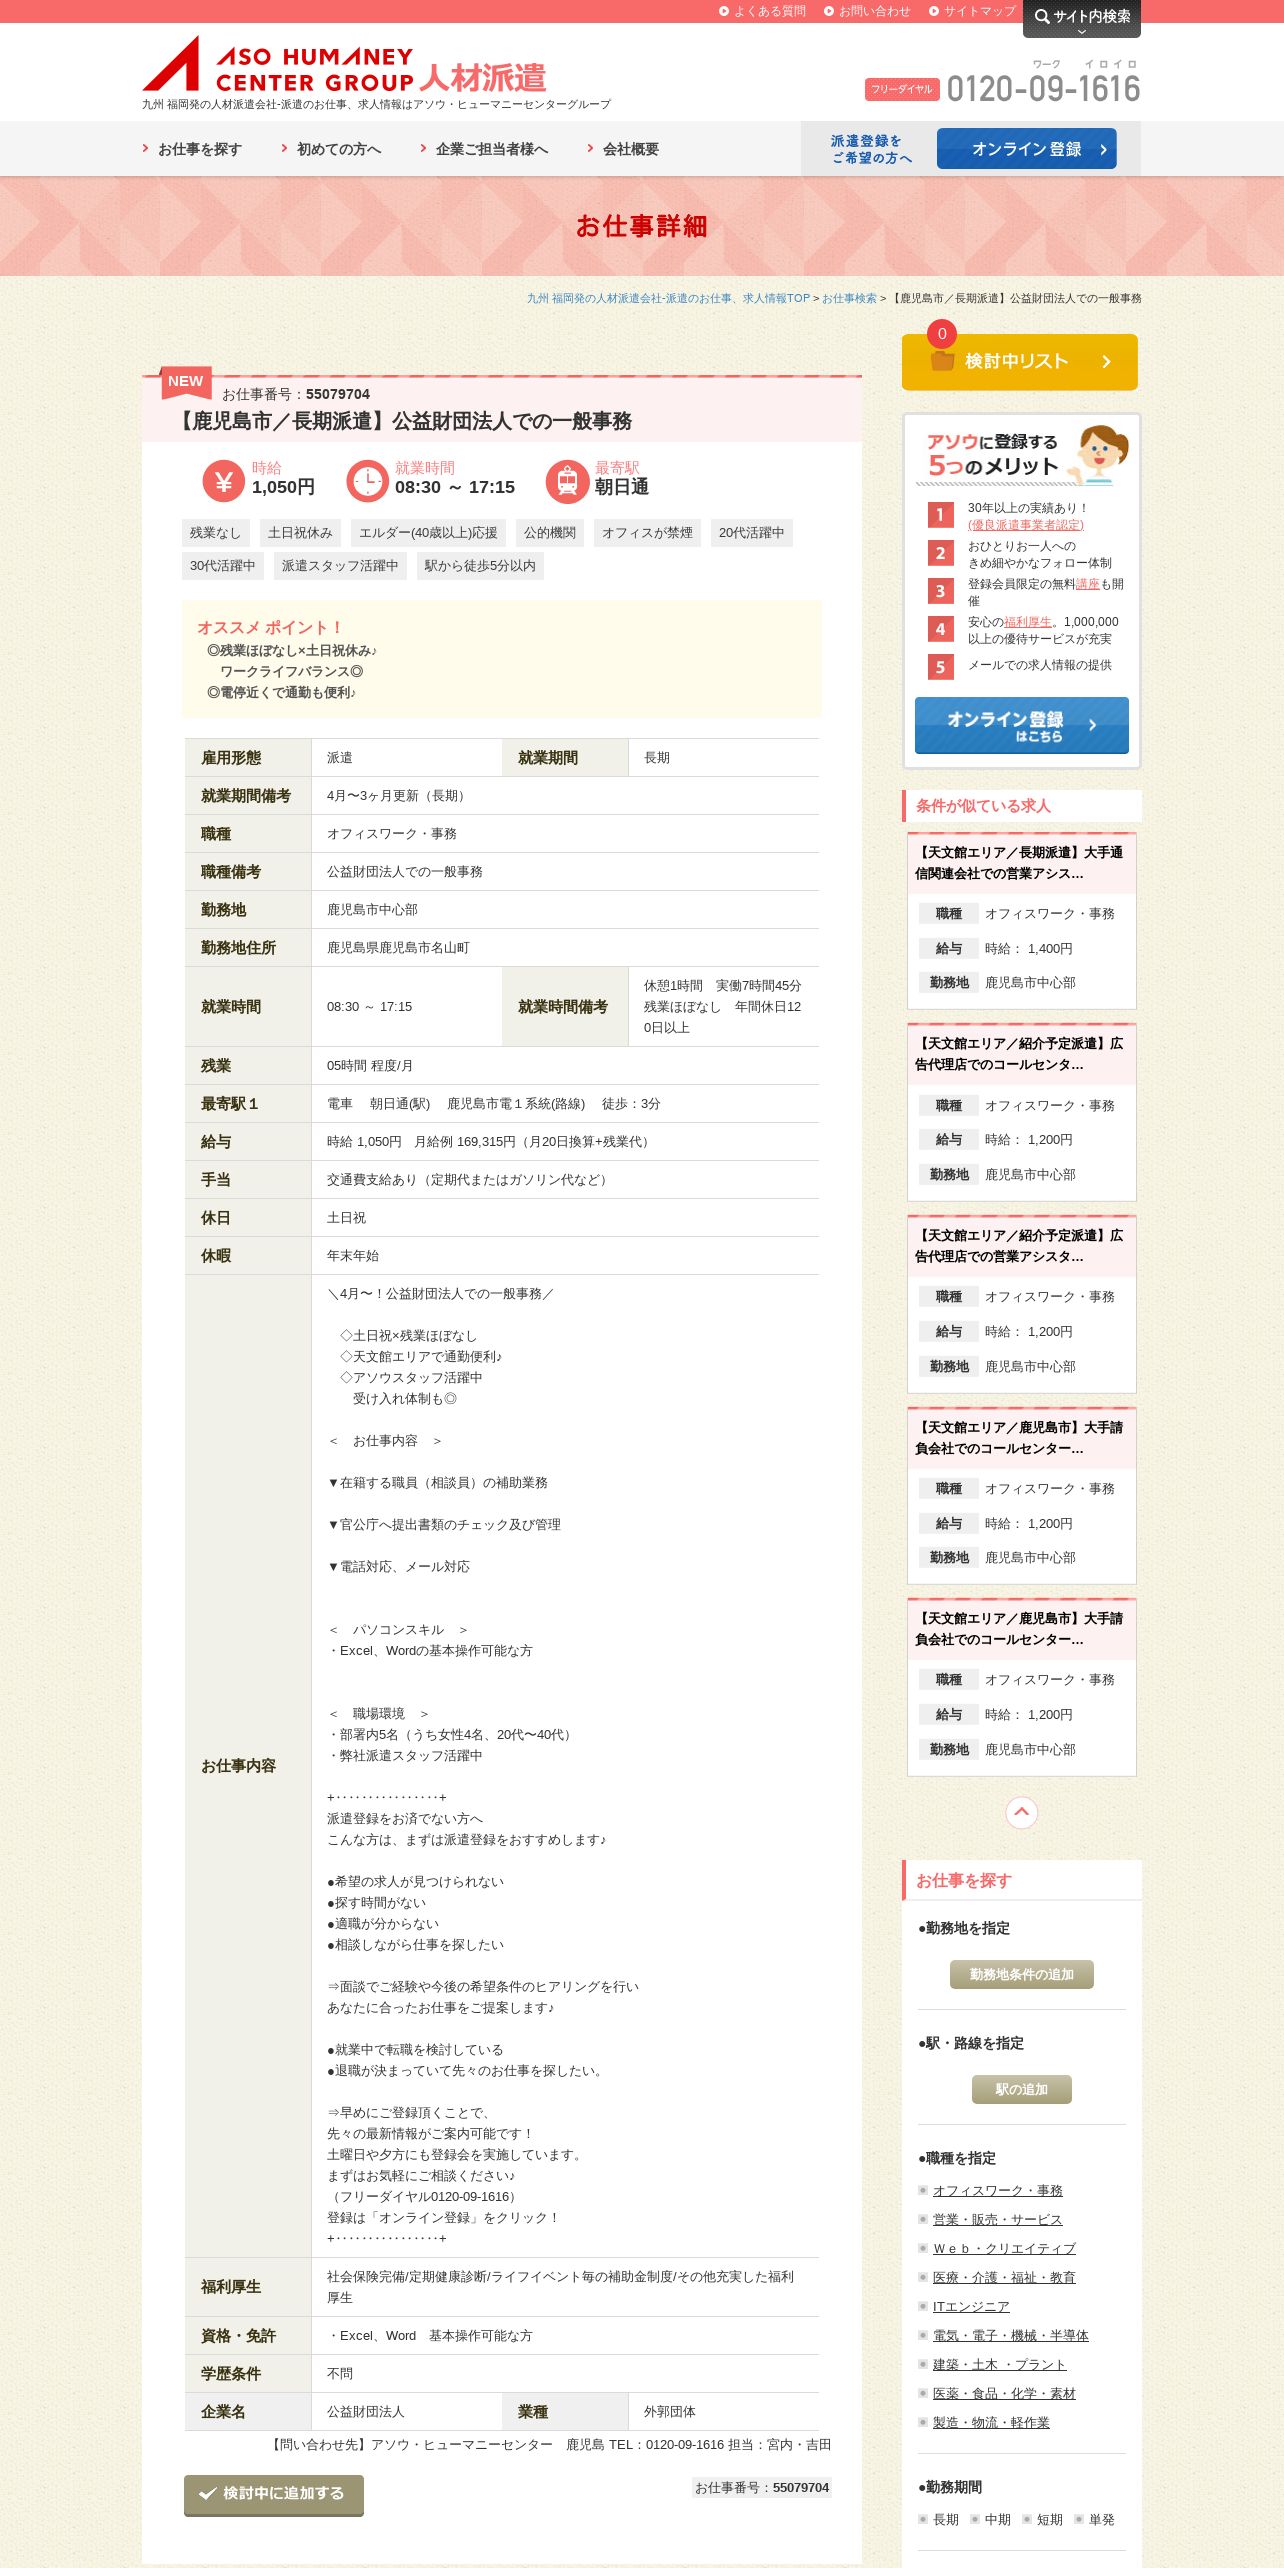Select job type 営業・販売・サービス
The height and width of the screenshot is (2568, 1284).
(x=998, y=2219)
